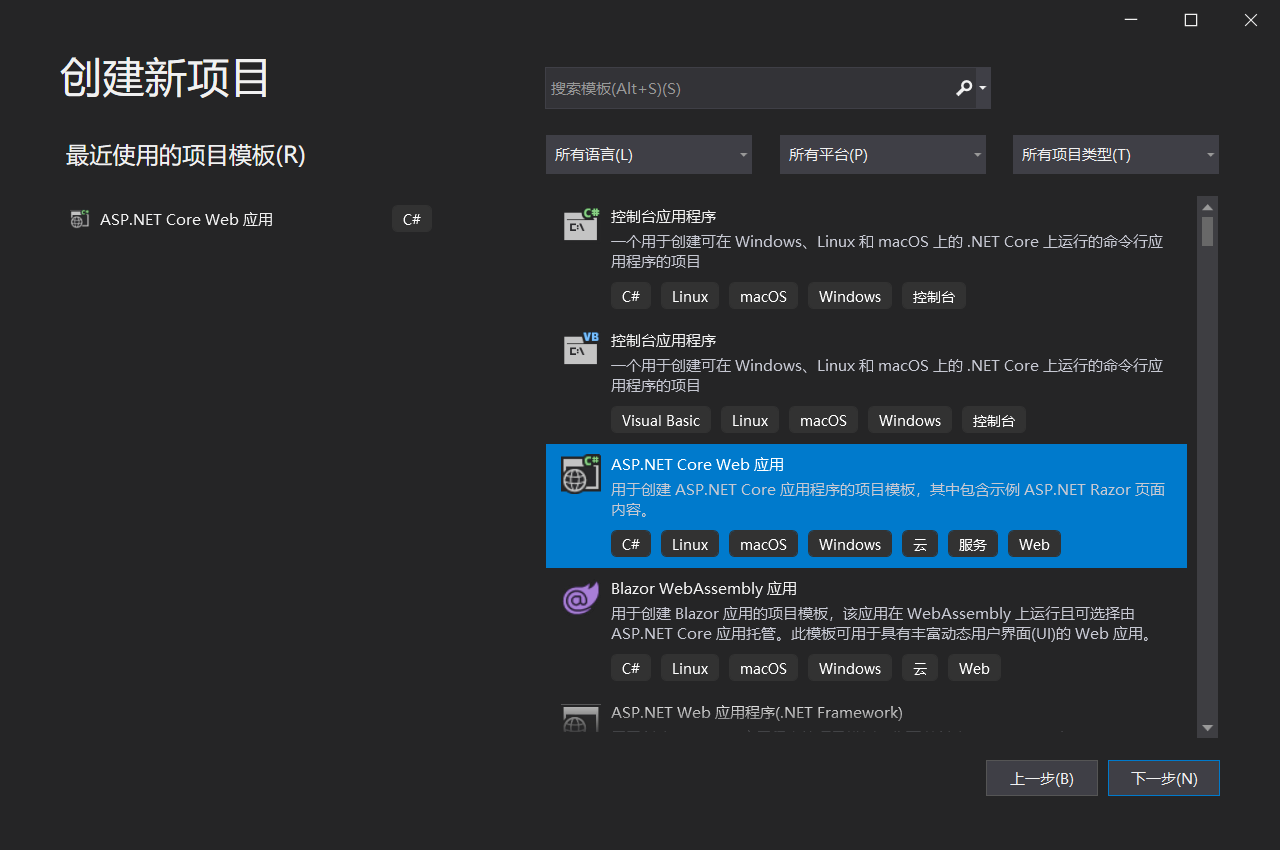Select the C# 控制台应用程序 template title
The width and height of the screenshot is (1280, 850).
(x=663, y=216)
